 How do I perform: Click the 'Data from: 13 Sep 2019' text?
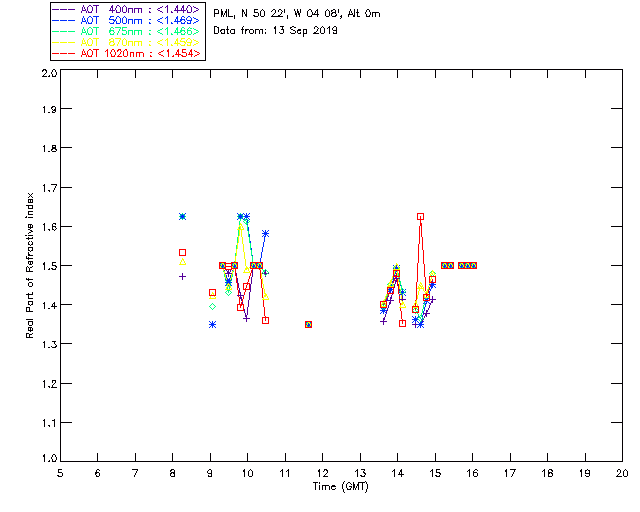tap(276, 31)
